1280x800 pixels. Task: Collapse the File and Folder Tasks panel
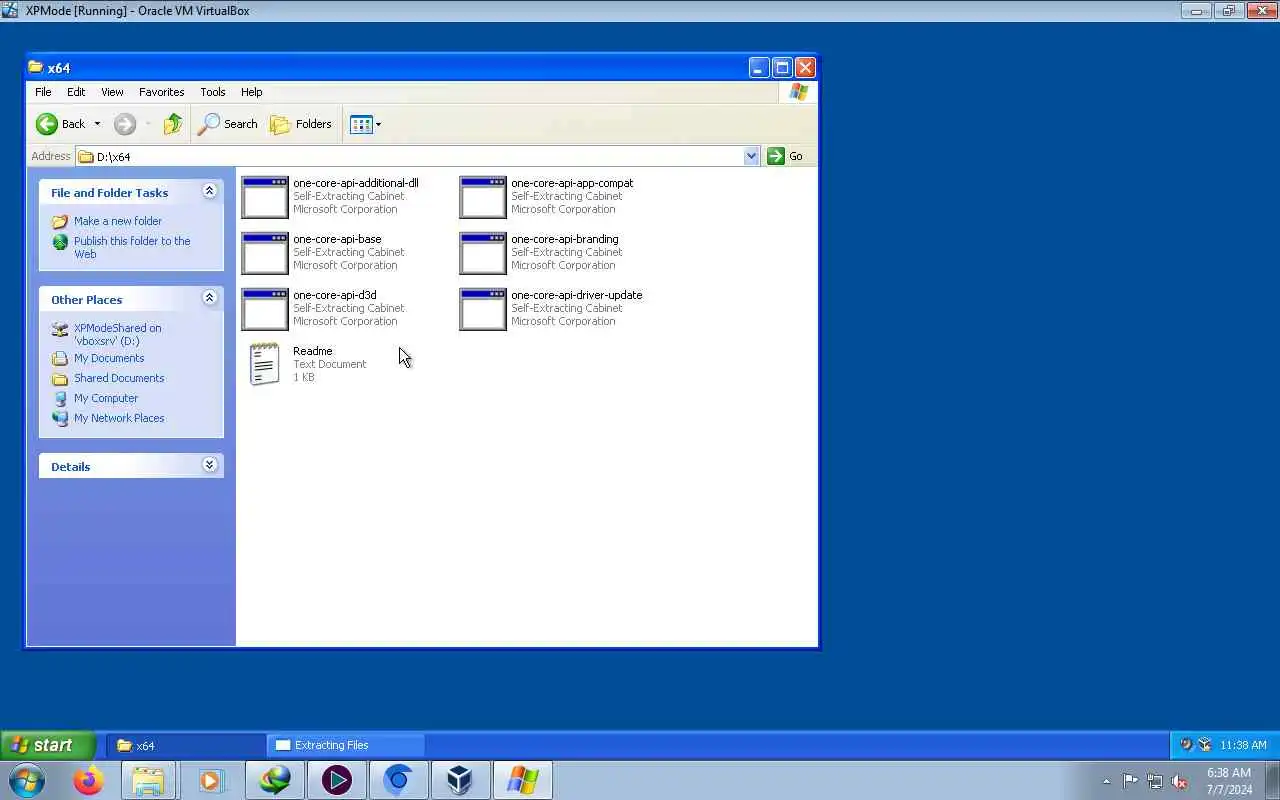[x=209, y=191]
